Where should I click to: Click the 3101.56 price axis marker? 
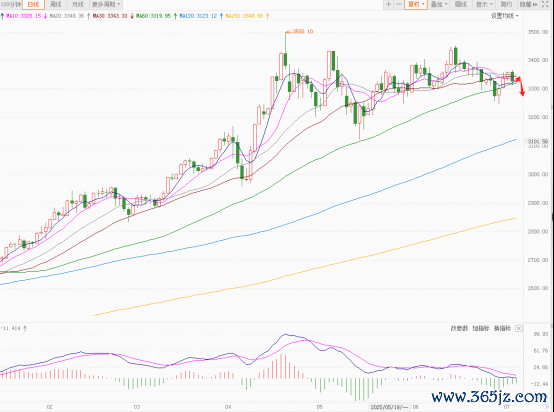tap(538, 141)
